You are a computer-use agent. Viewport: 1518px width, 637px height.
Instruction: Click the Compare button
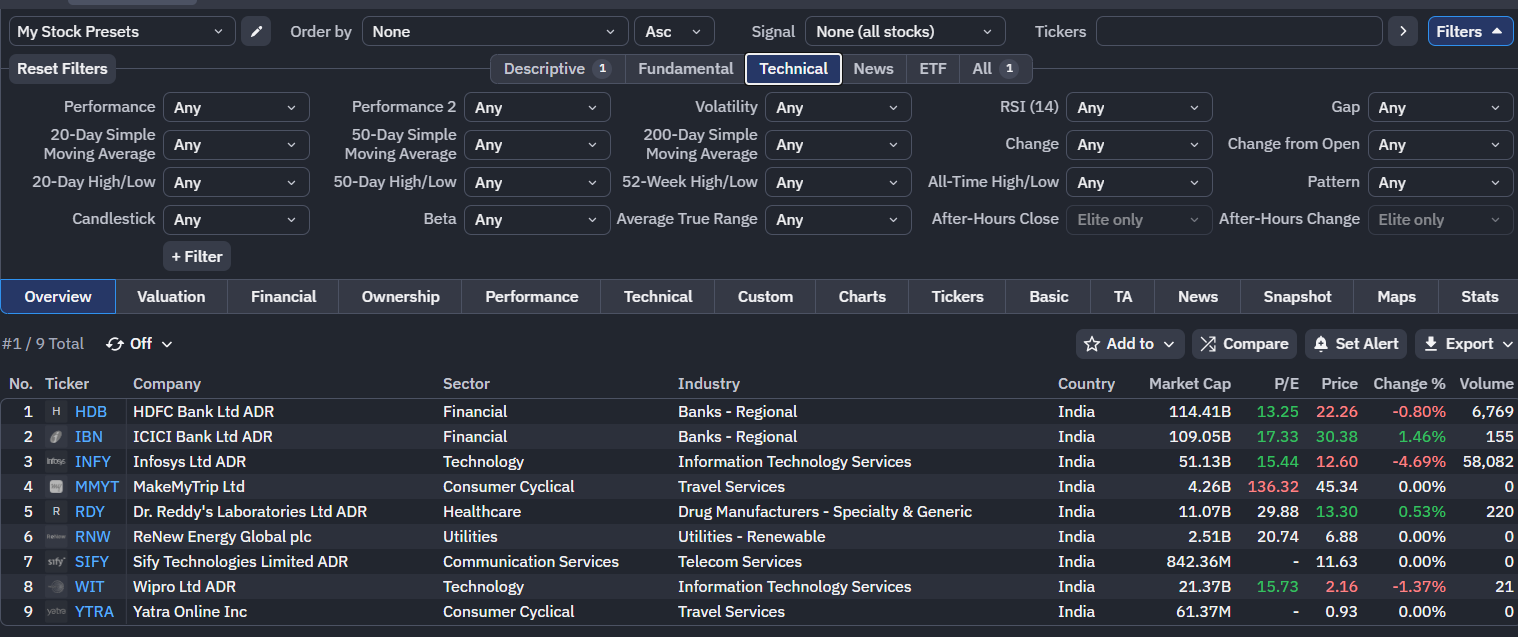[x=1244, y=344]
